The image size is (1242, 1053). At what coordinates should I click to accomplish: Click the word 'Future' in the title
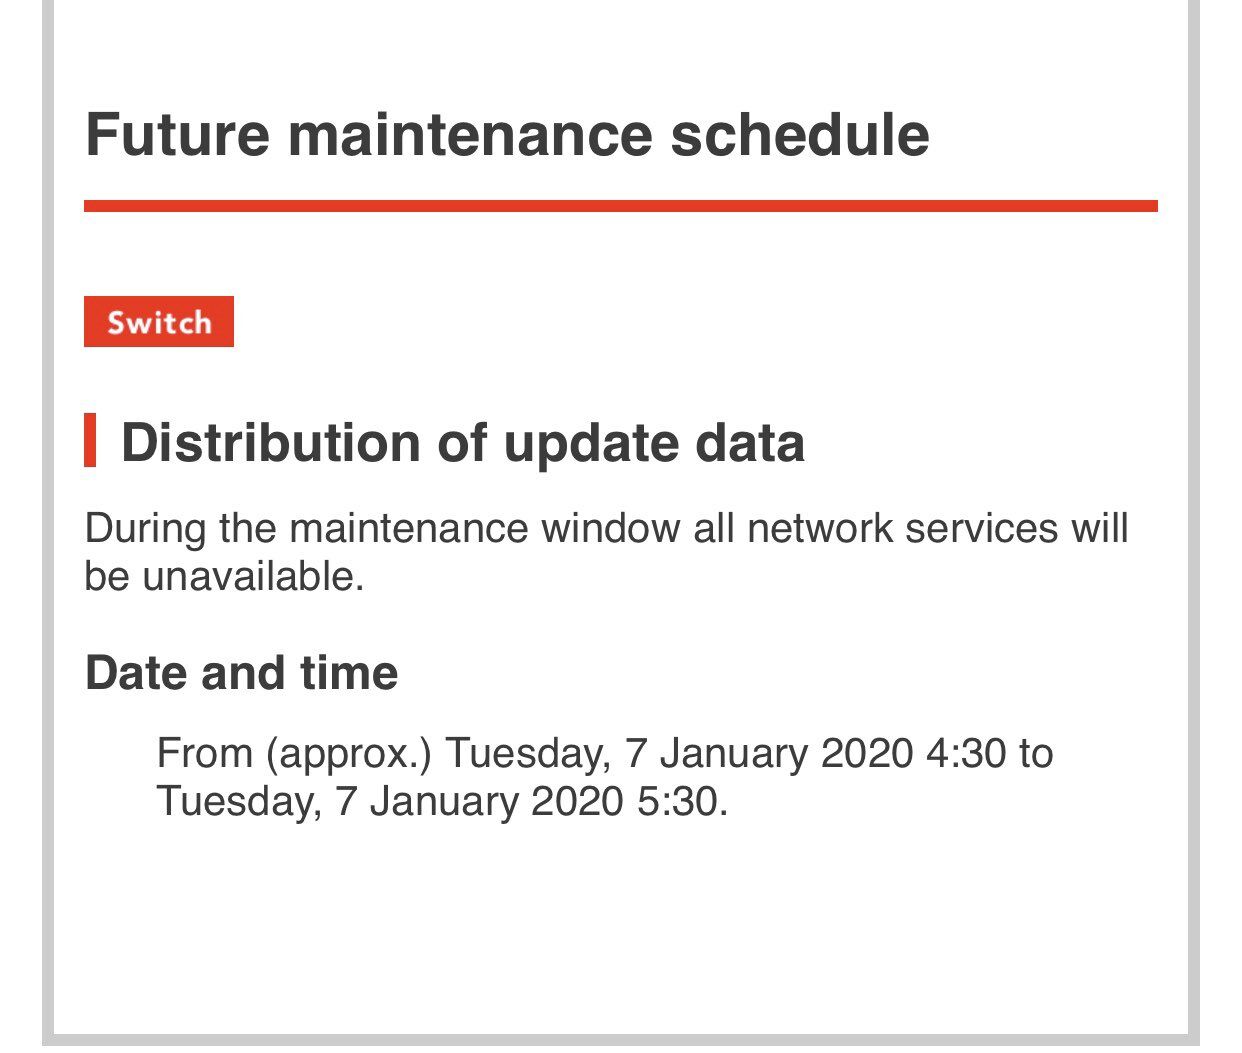[177, 135]
